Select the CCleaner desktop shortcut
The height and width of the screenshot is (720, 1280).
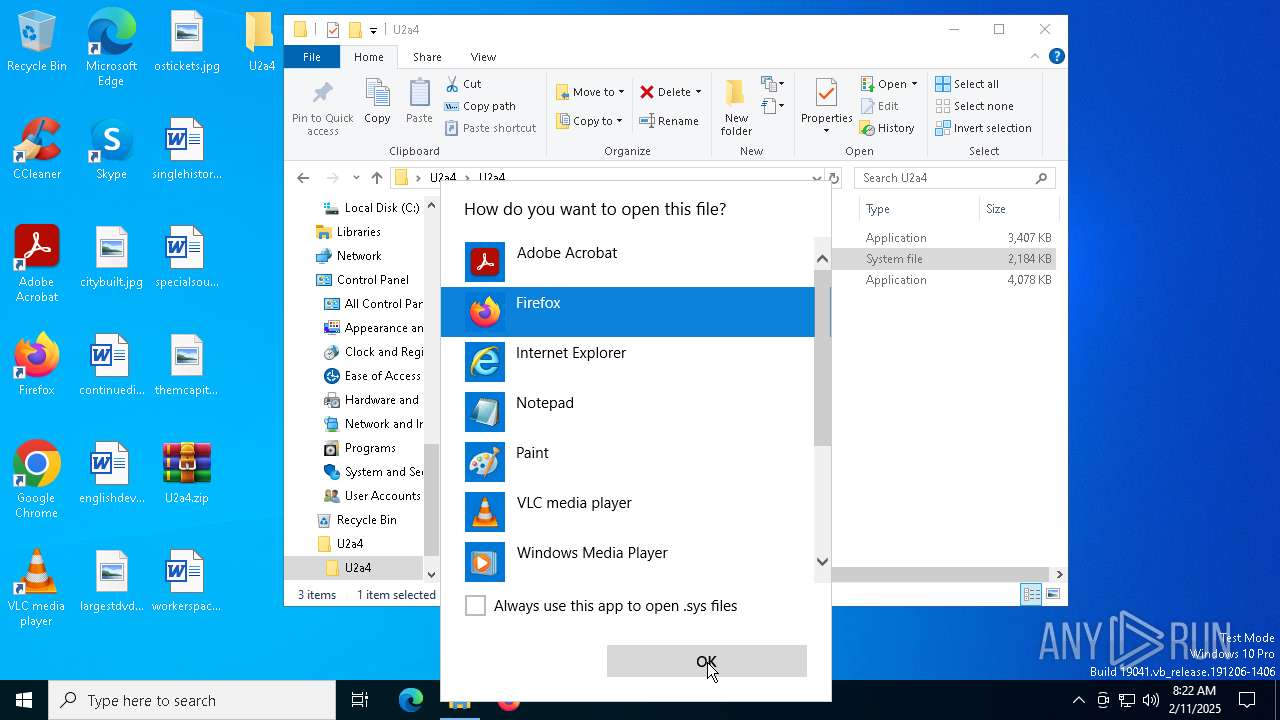point(37,149)
